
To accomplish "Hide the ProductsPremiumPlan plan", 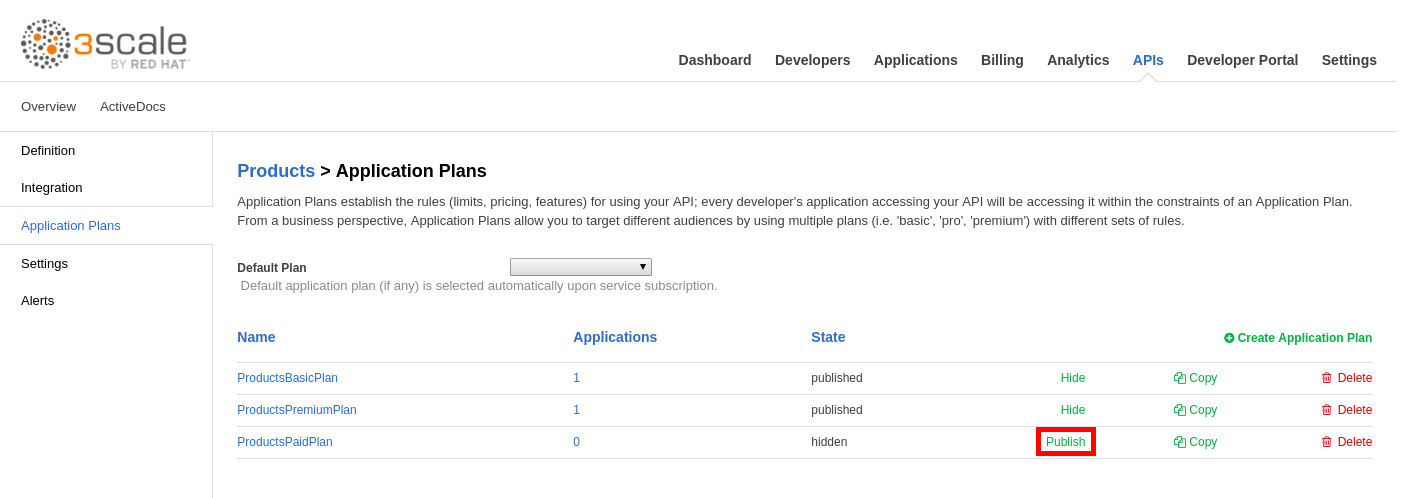I will coord(1072,410).
